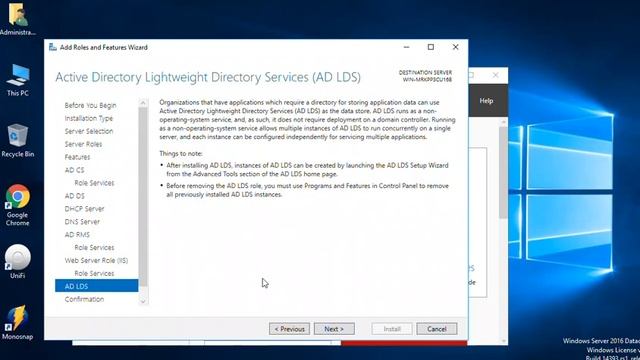Go to the AD DS step
The image size is (640, 360).
[74, 196]
